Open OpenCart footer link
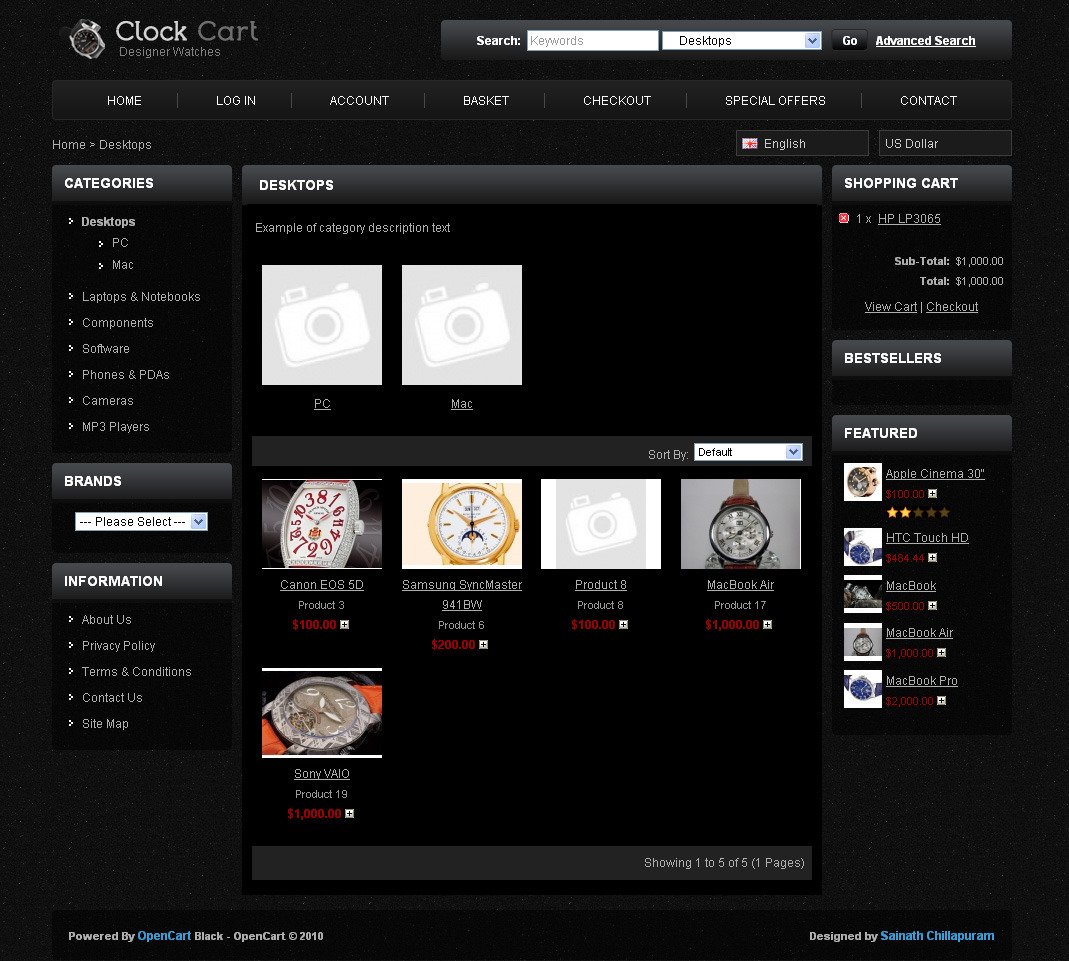This screenshot has height=961, width=1069. click(x=164, y=936)
